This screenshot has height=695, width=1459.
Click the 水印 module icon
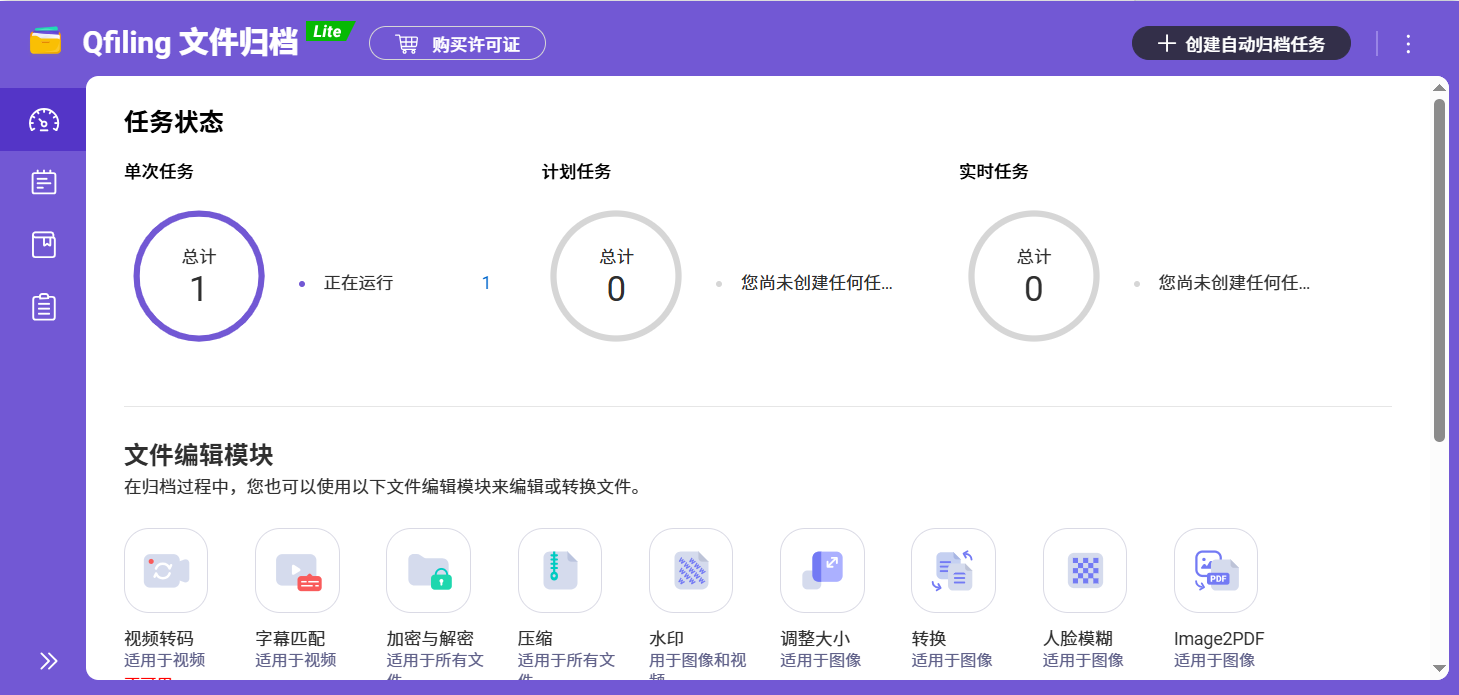click(x=691, y=570)
